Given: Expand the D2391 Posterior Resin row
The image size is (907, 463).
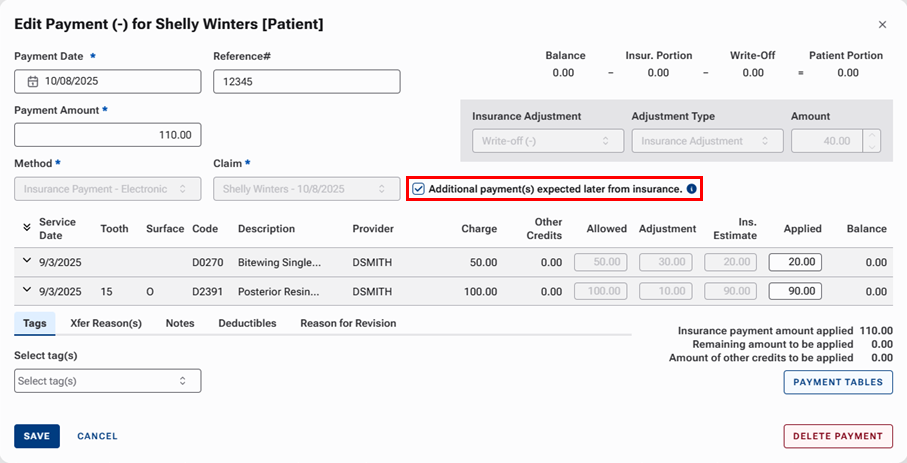Looking at the screenshot, I should coord(26,292).
